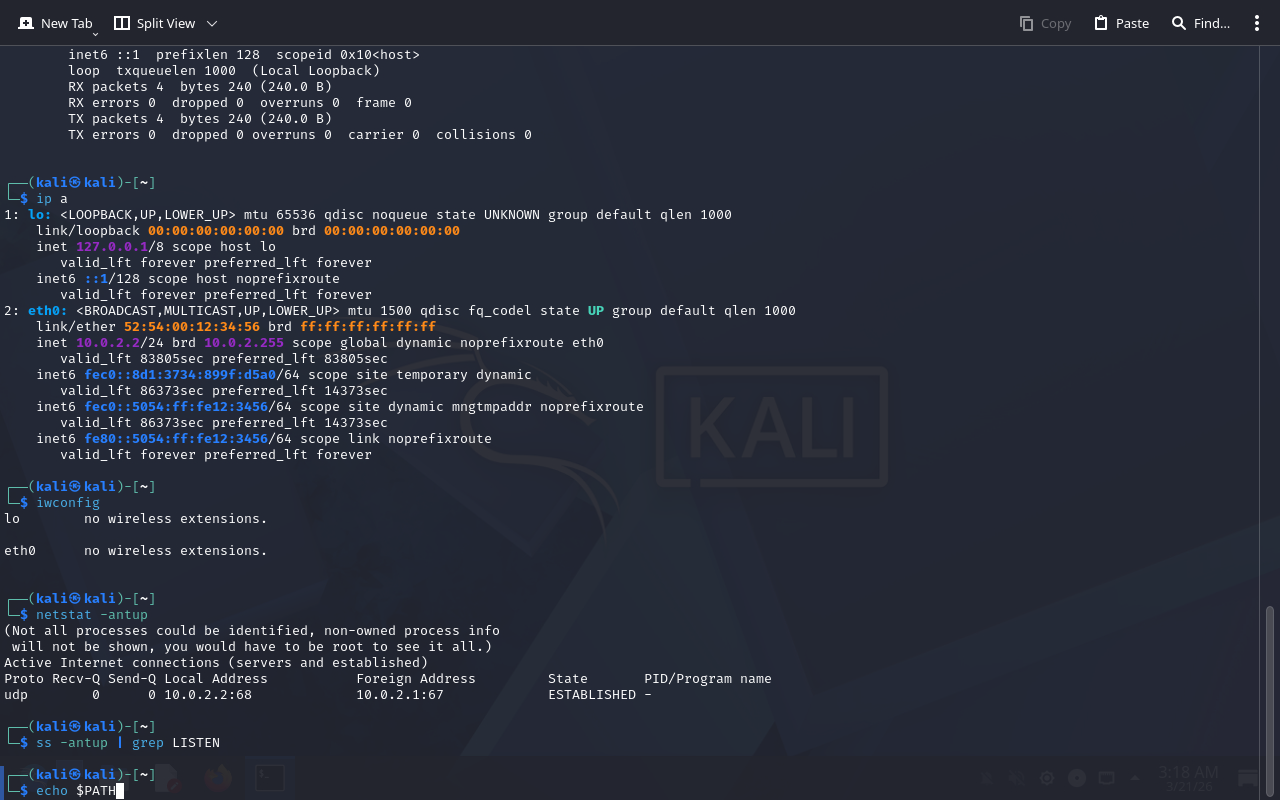Open the three-dot kebab menu
The width and height of the screenshot is (1280, 800).
pos(1257,23)
